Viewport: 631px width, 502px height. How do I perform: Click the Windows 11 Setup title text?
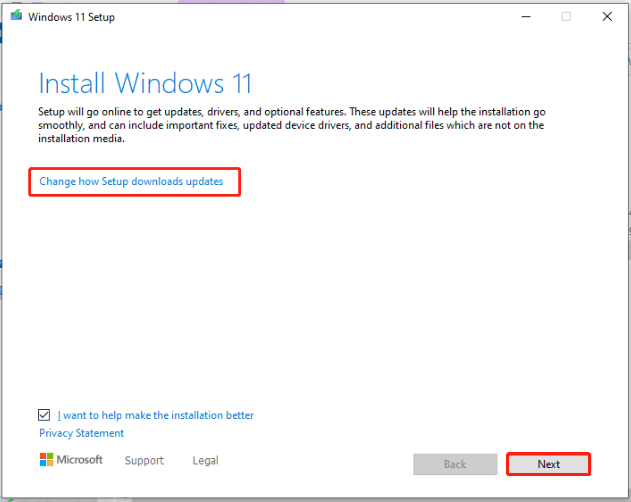71,17
